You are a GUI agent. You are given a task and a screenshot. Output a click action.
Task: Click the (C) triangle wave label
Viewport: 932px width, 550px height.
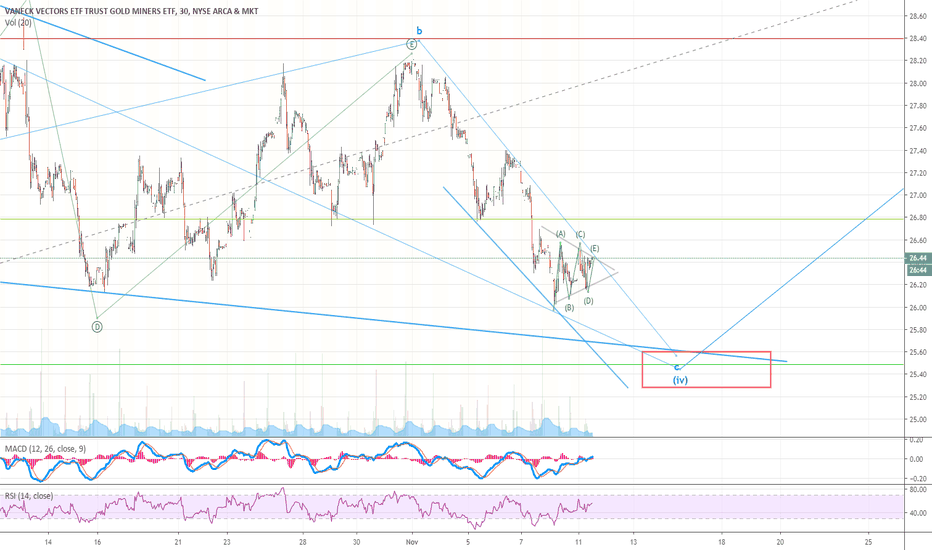pos(581,234)
